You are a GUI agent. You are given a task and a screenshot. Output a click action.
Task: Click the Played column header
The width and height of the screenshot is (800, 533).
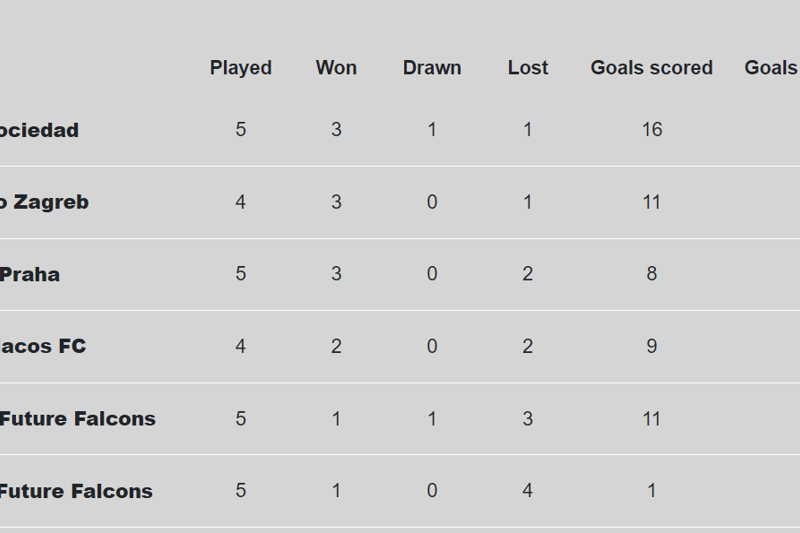tap(240, 68)
